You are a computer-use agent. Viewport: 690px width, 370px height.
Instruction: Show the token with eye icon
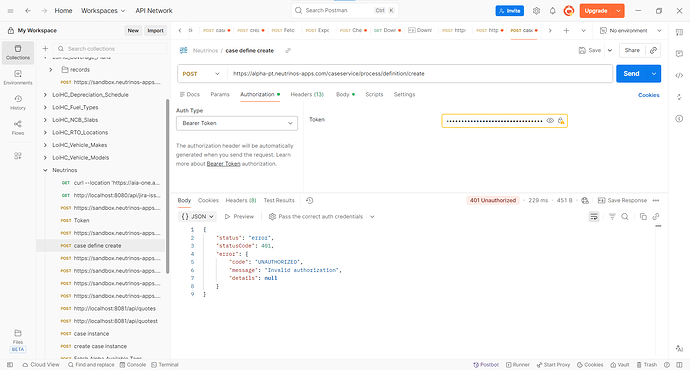click(550, 121)
